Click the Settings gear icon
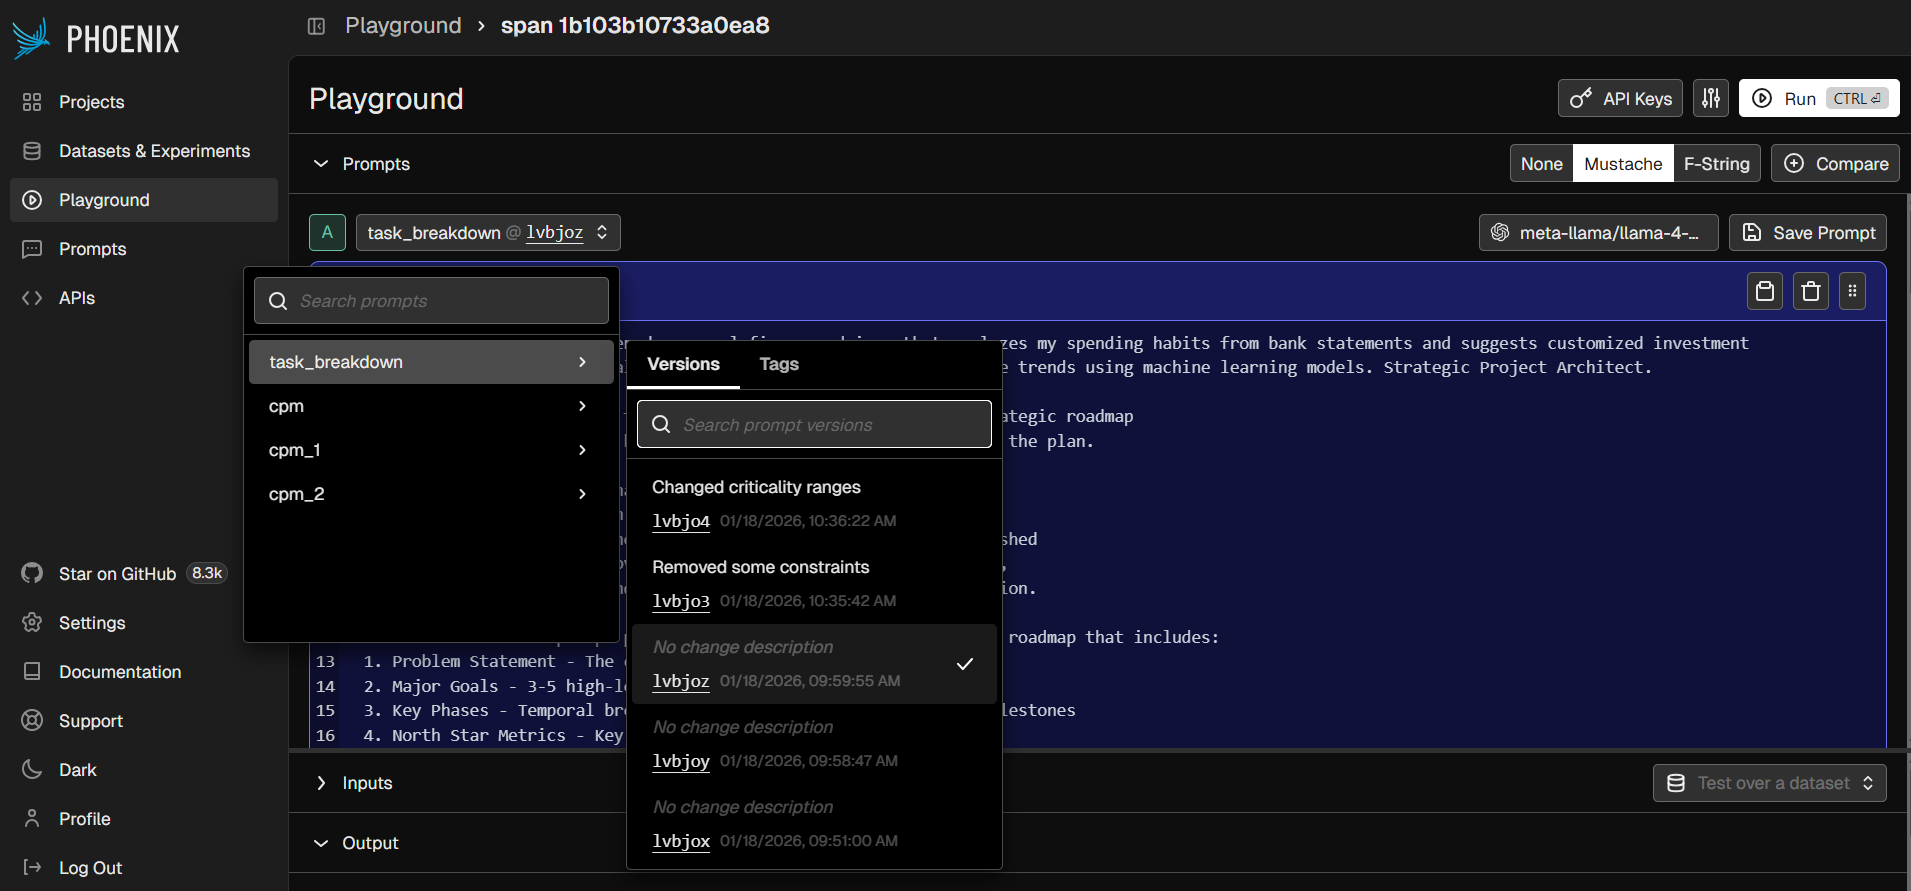Image resolution: width=1911 pixels, height=891 pixels. [x=32, y=622]
